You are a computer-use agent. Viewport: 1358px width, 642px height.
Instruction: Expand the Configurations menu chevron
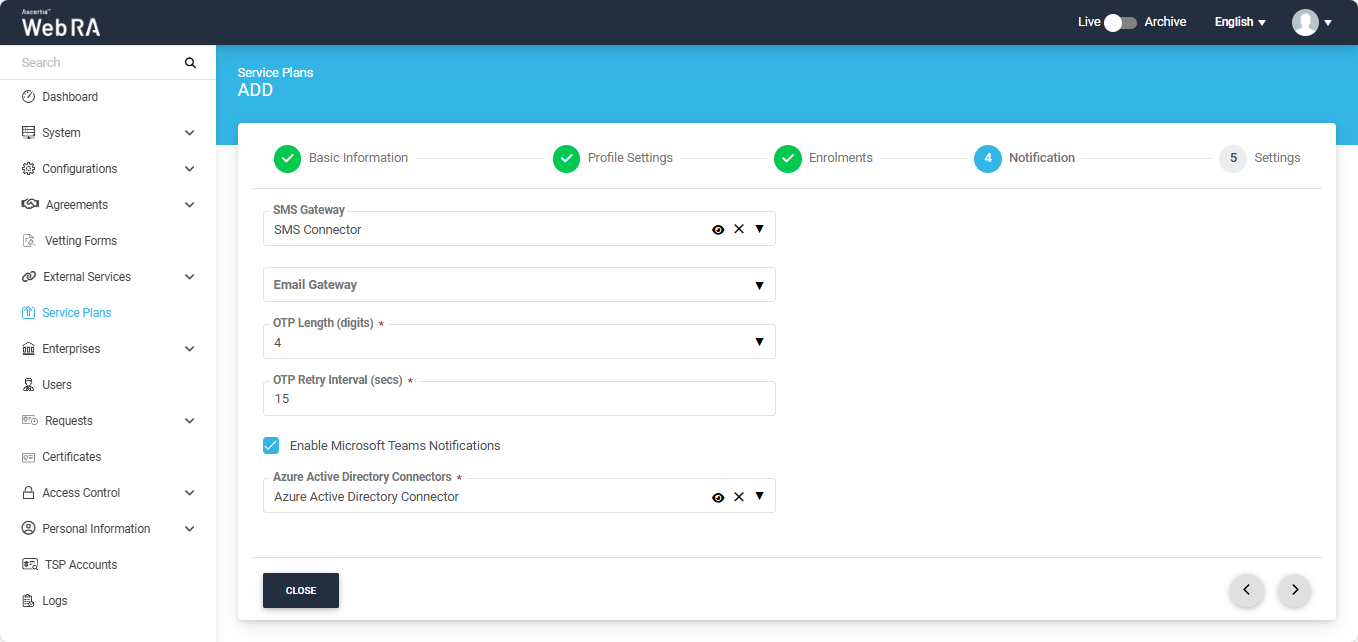(190, 169)
